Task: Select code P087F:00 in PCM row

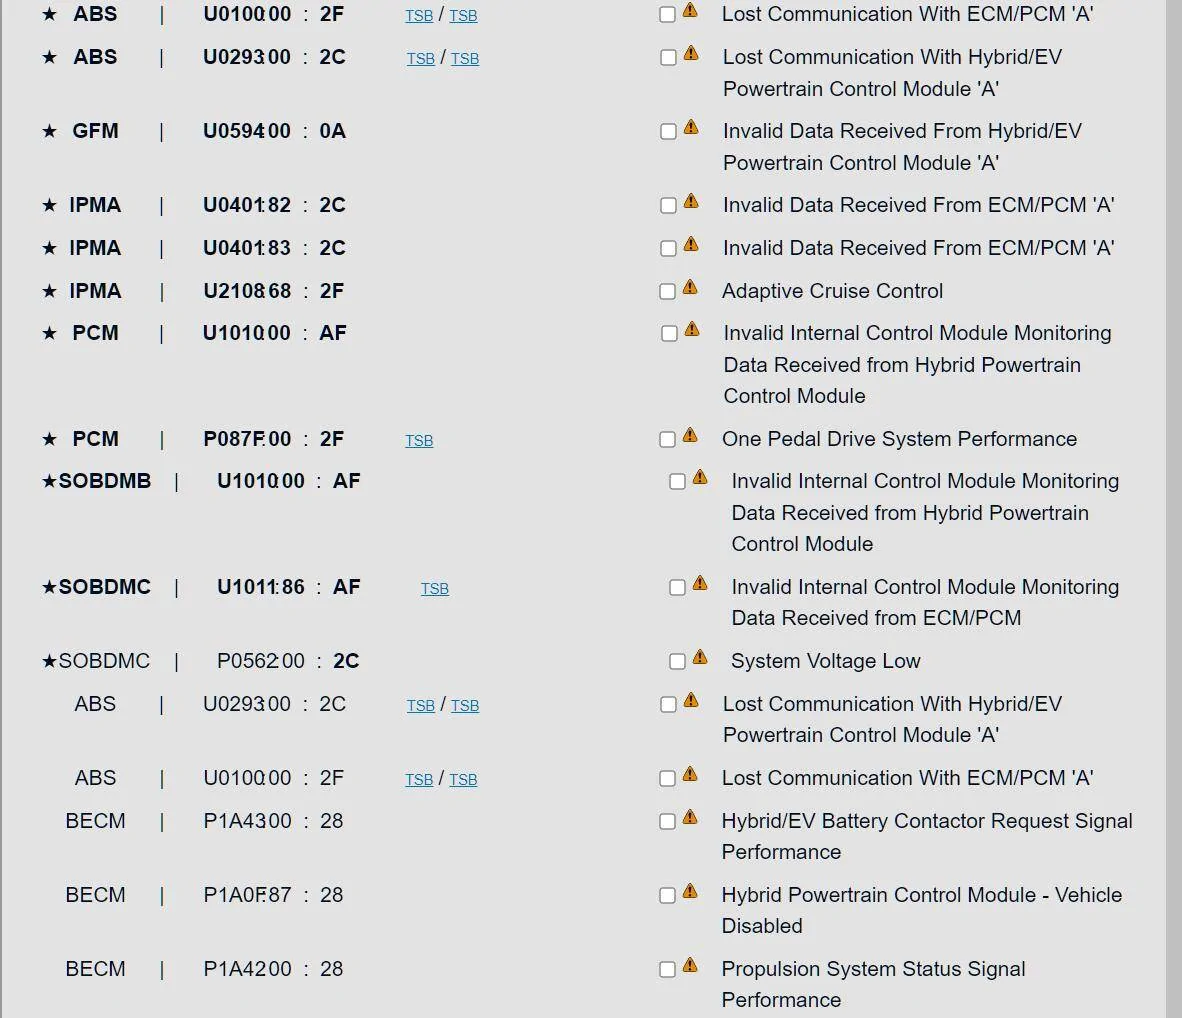Action: coord(247,439)
